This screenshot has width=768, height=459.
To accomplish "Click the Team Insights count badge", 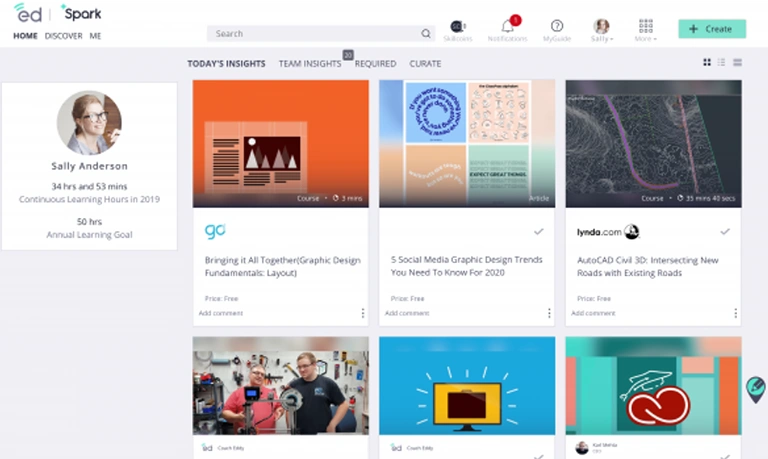I will coord(348,55).
